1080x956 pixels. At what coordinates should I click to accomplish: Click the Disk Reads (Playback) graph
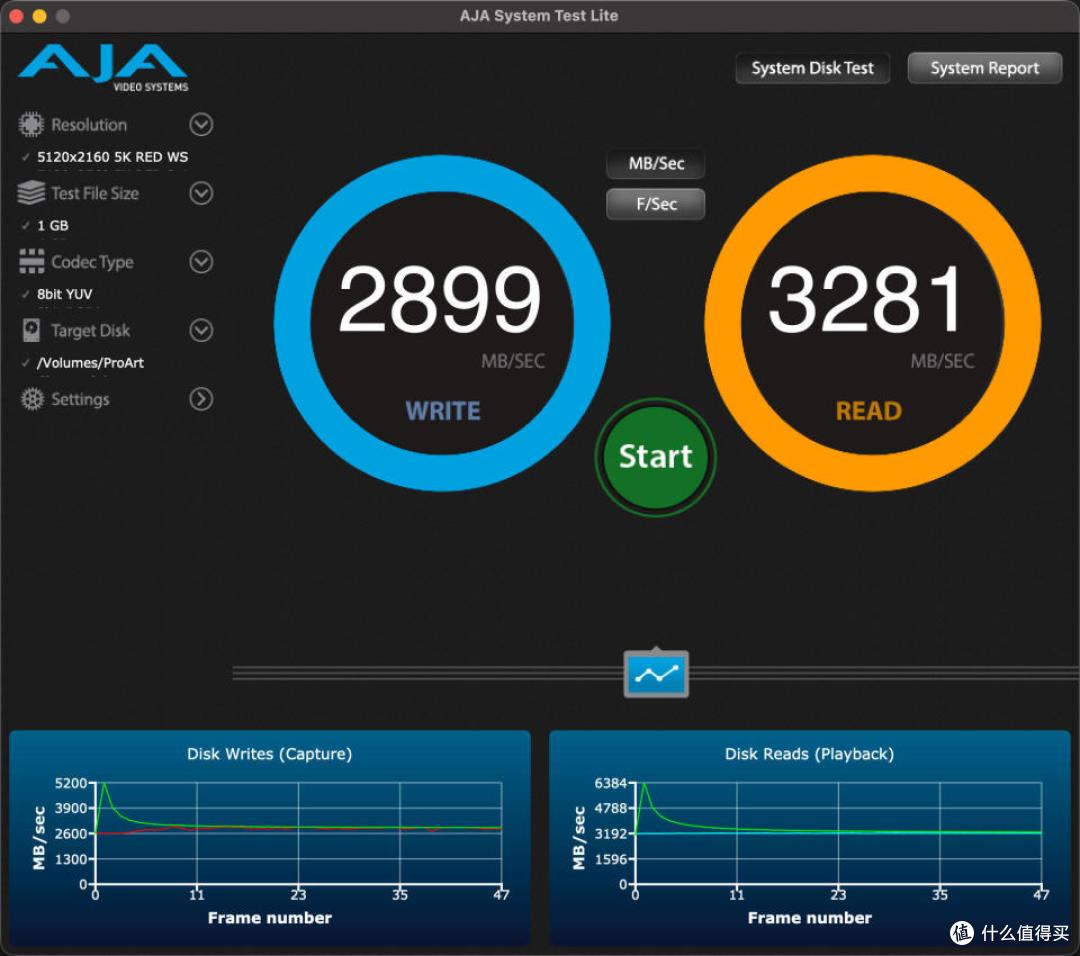[809, 838]
